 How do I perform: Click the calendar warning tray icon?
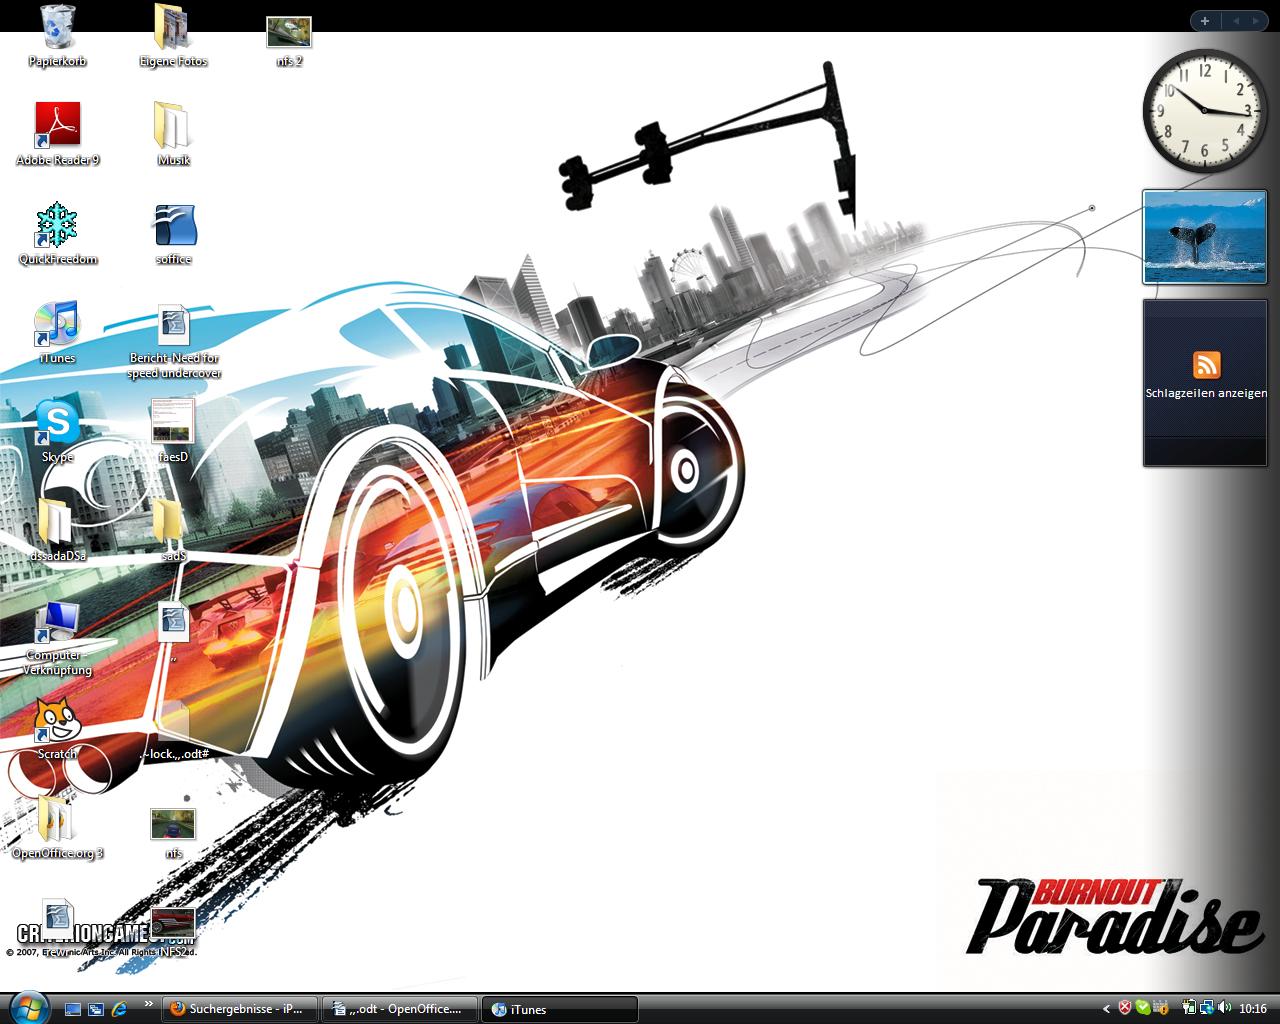pos(1161,1008)
